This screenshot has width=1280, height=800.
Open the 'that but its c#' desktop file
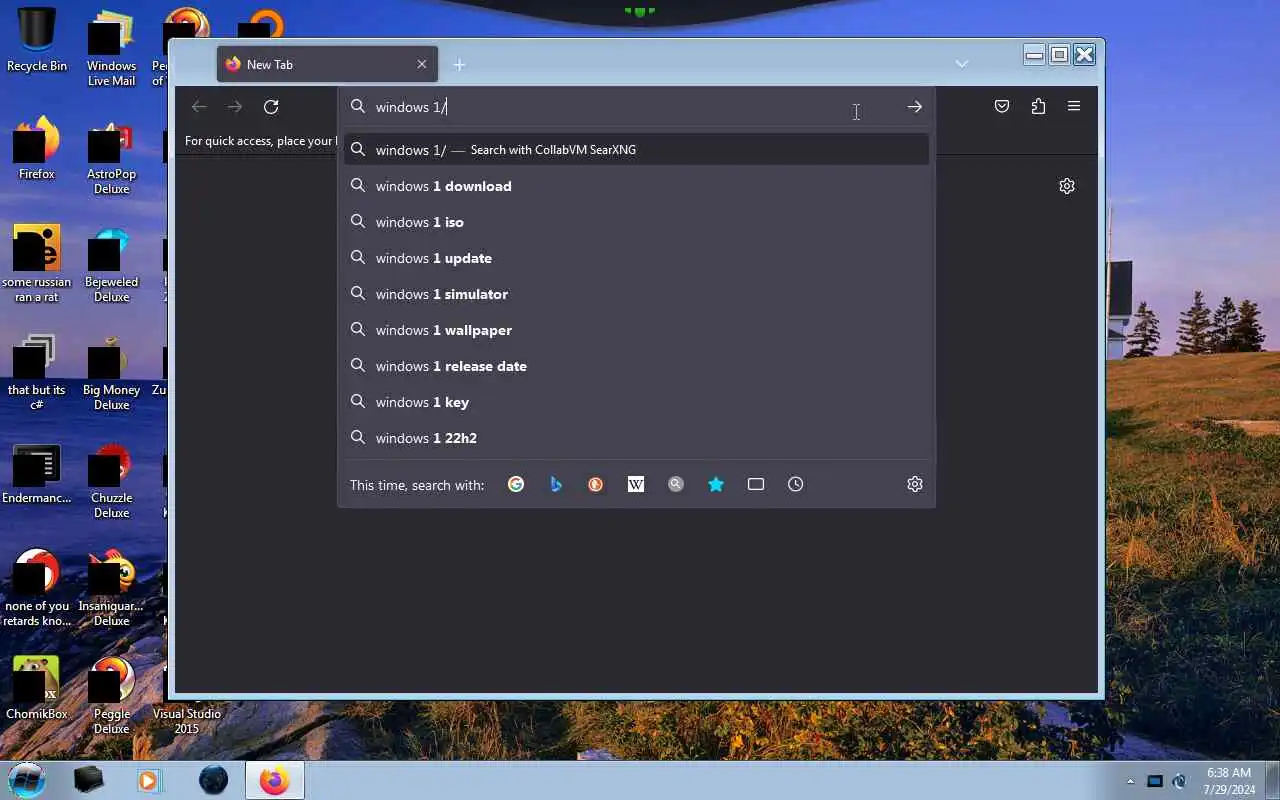click(37, 372)
